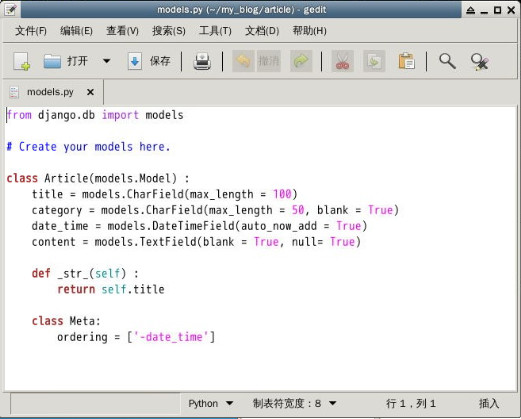The height and width of the screenshot is (419, 521).
Task: Close the models.py tab
Action: pyautogui.click(x=90, y=92)
